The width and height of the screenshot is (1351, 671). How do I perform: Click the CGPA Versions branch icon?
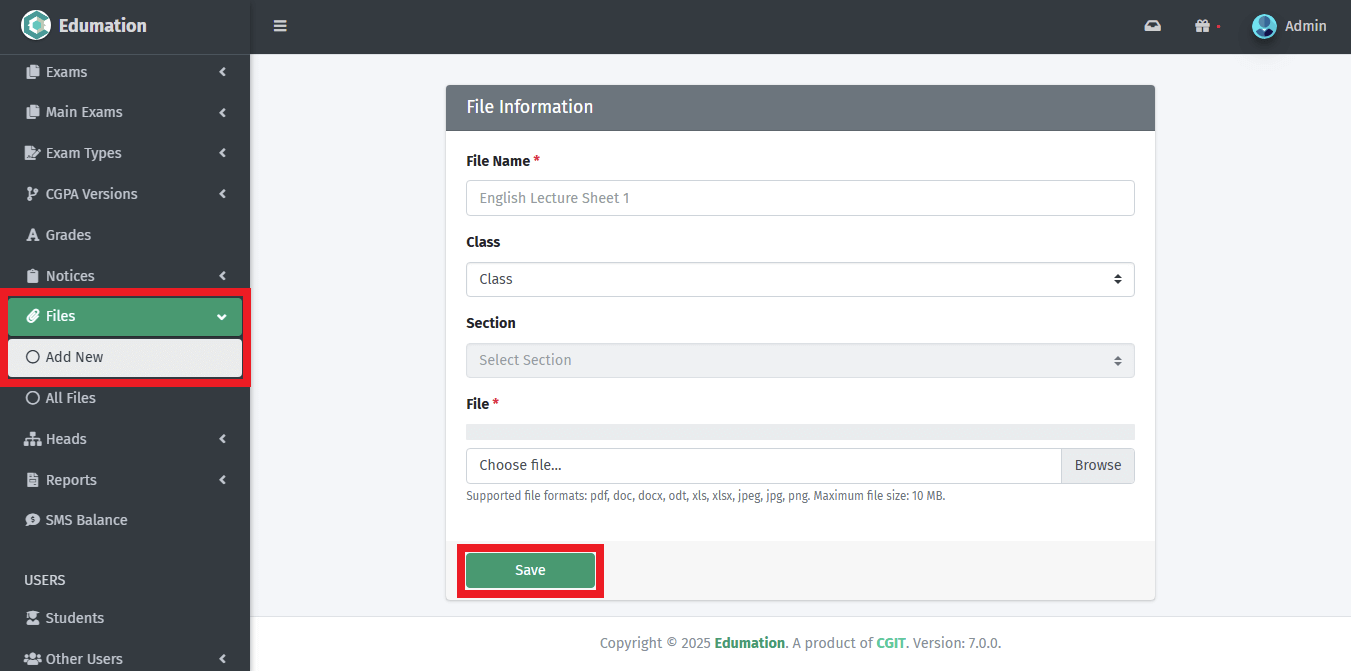point(33,194)
